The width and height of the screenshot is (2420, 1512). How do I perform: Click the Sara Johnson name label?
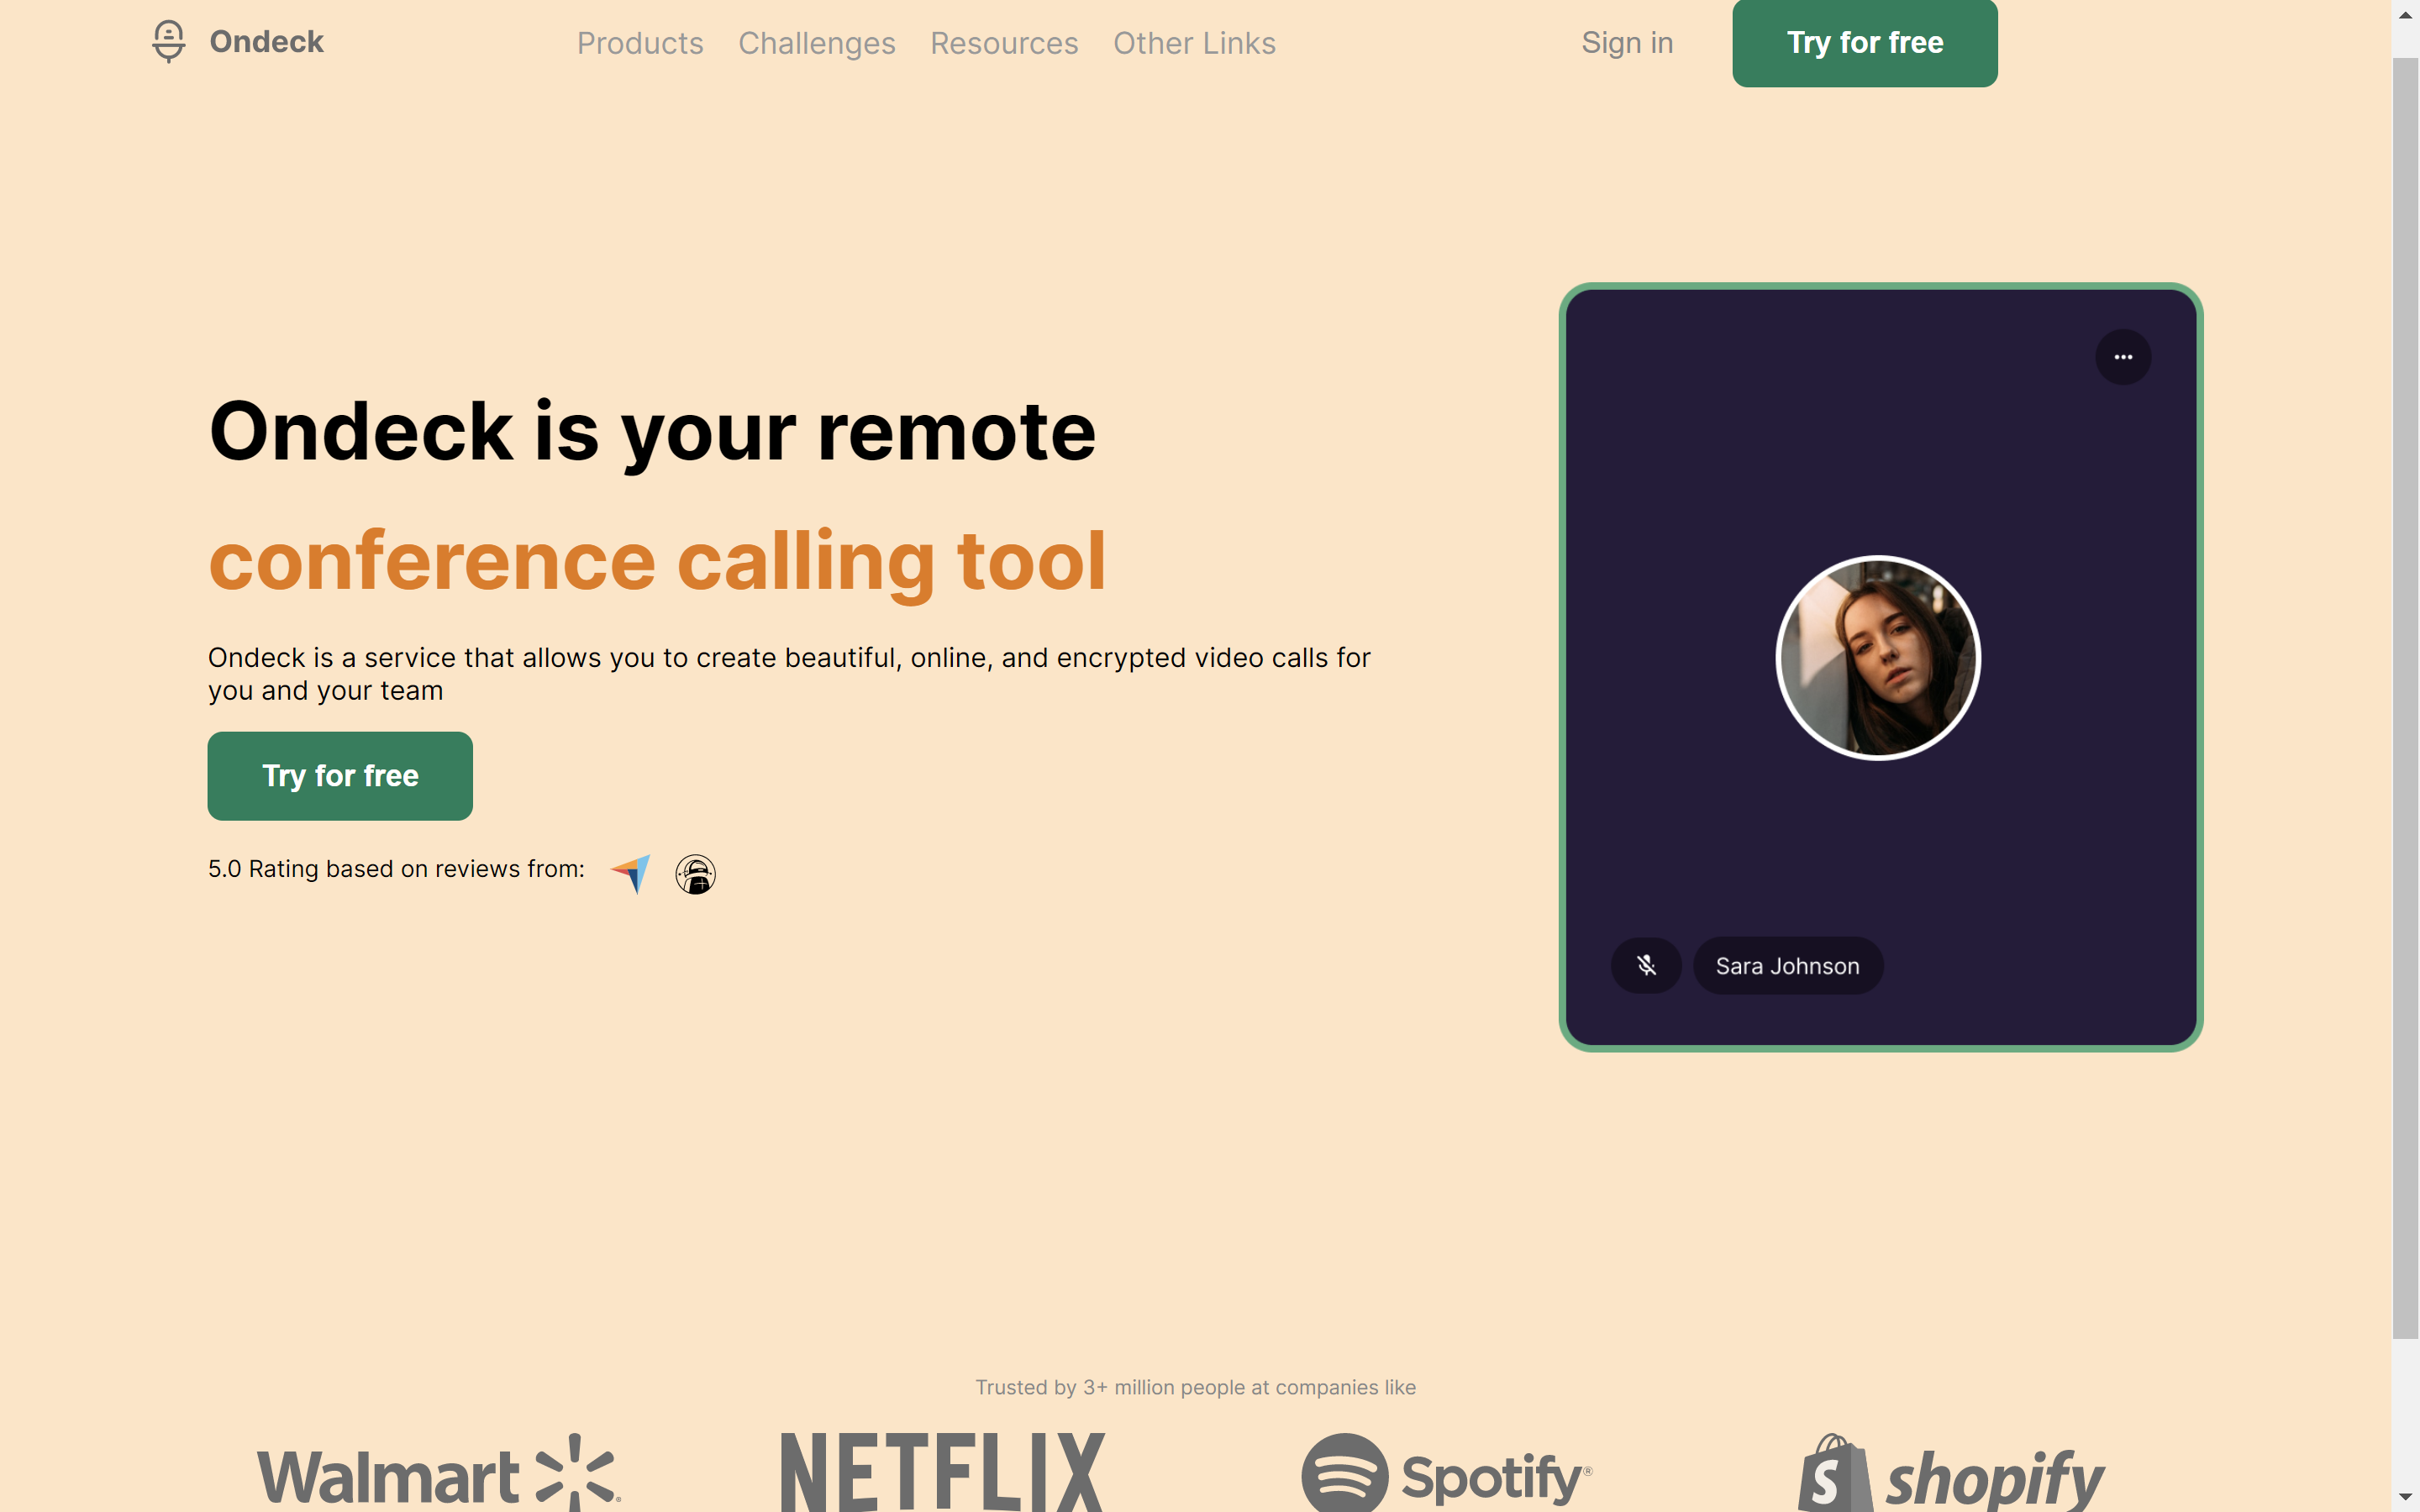coord(1786,965)
